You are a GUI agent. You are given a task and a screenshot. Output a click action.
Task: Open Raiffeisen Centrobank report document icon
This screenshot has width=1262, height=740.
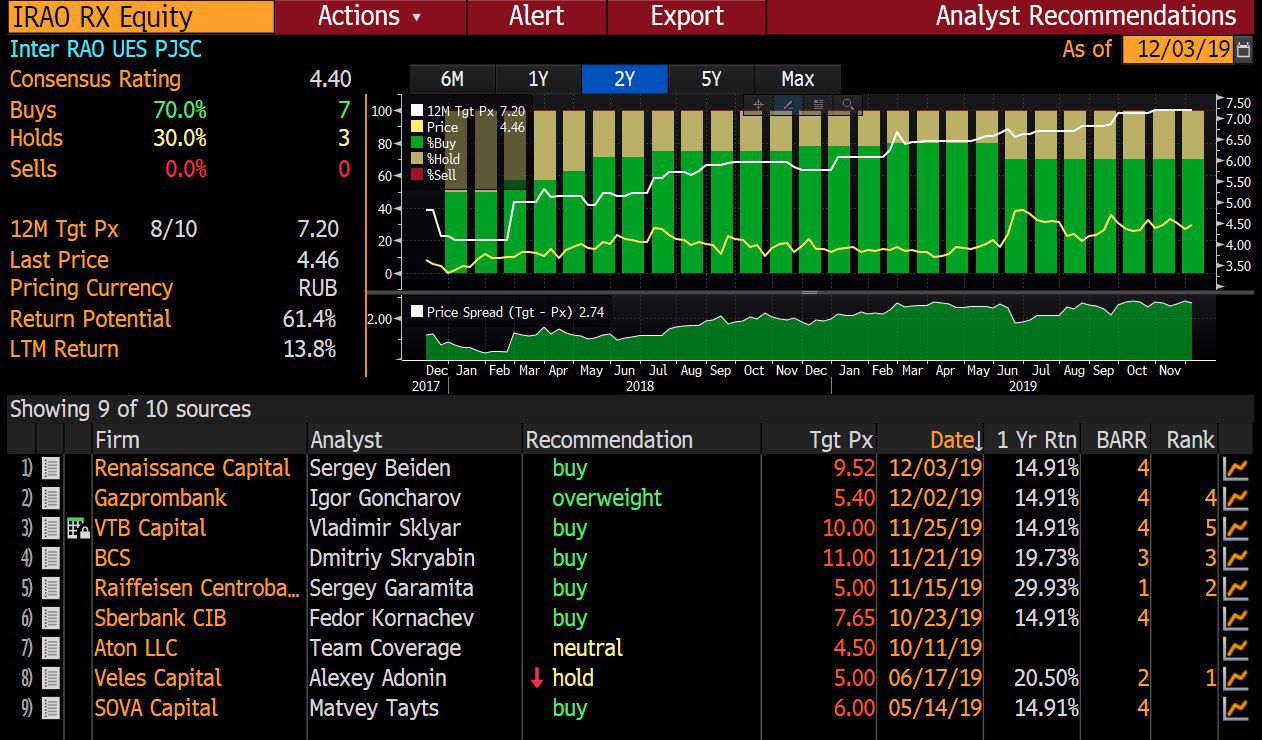click(x=50, y=588)
